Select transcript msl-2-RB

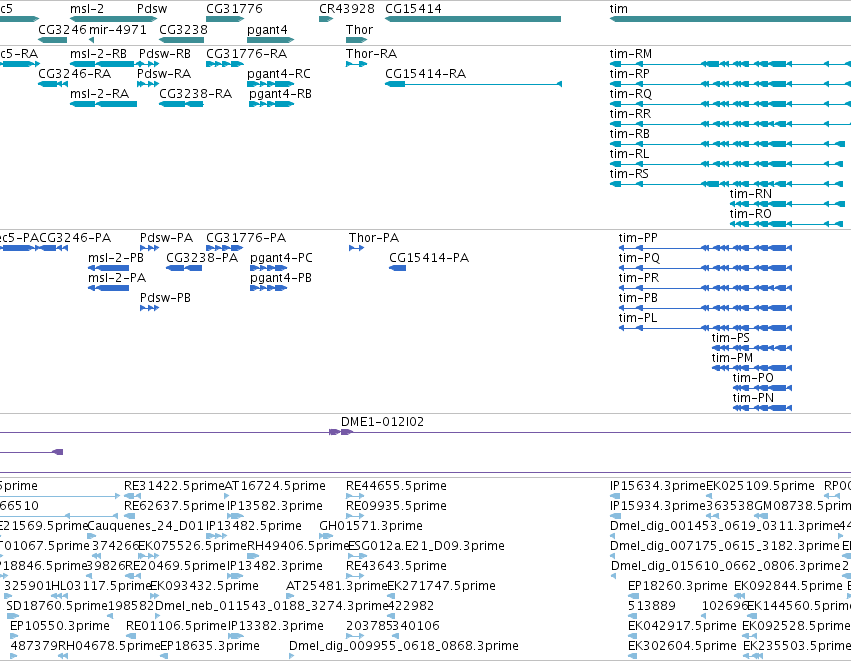pos(98,54)
